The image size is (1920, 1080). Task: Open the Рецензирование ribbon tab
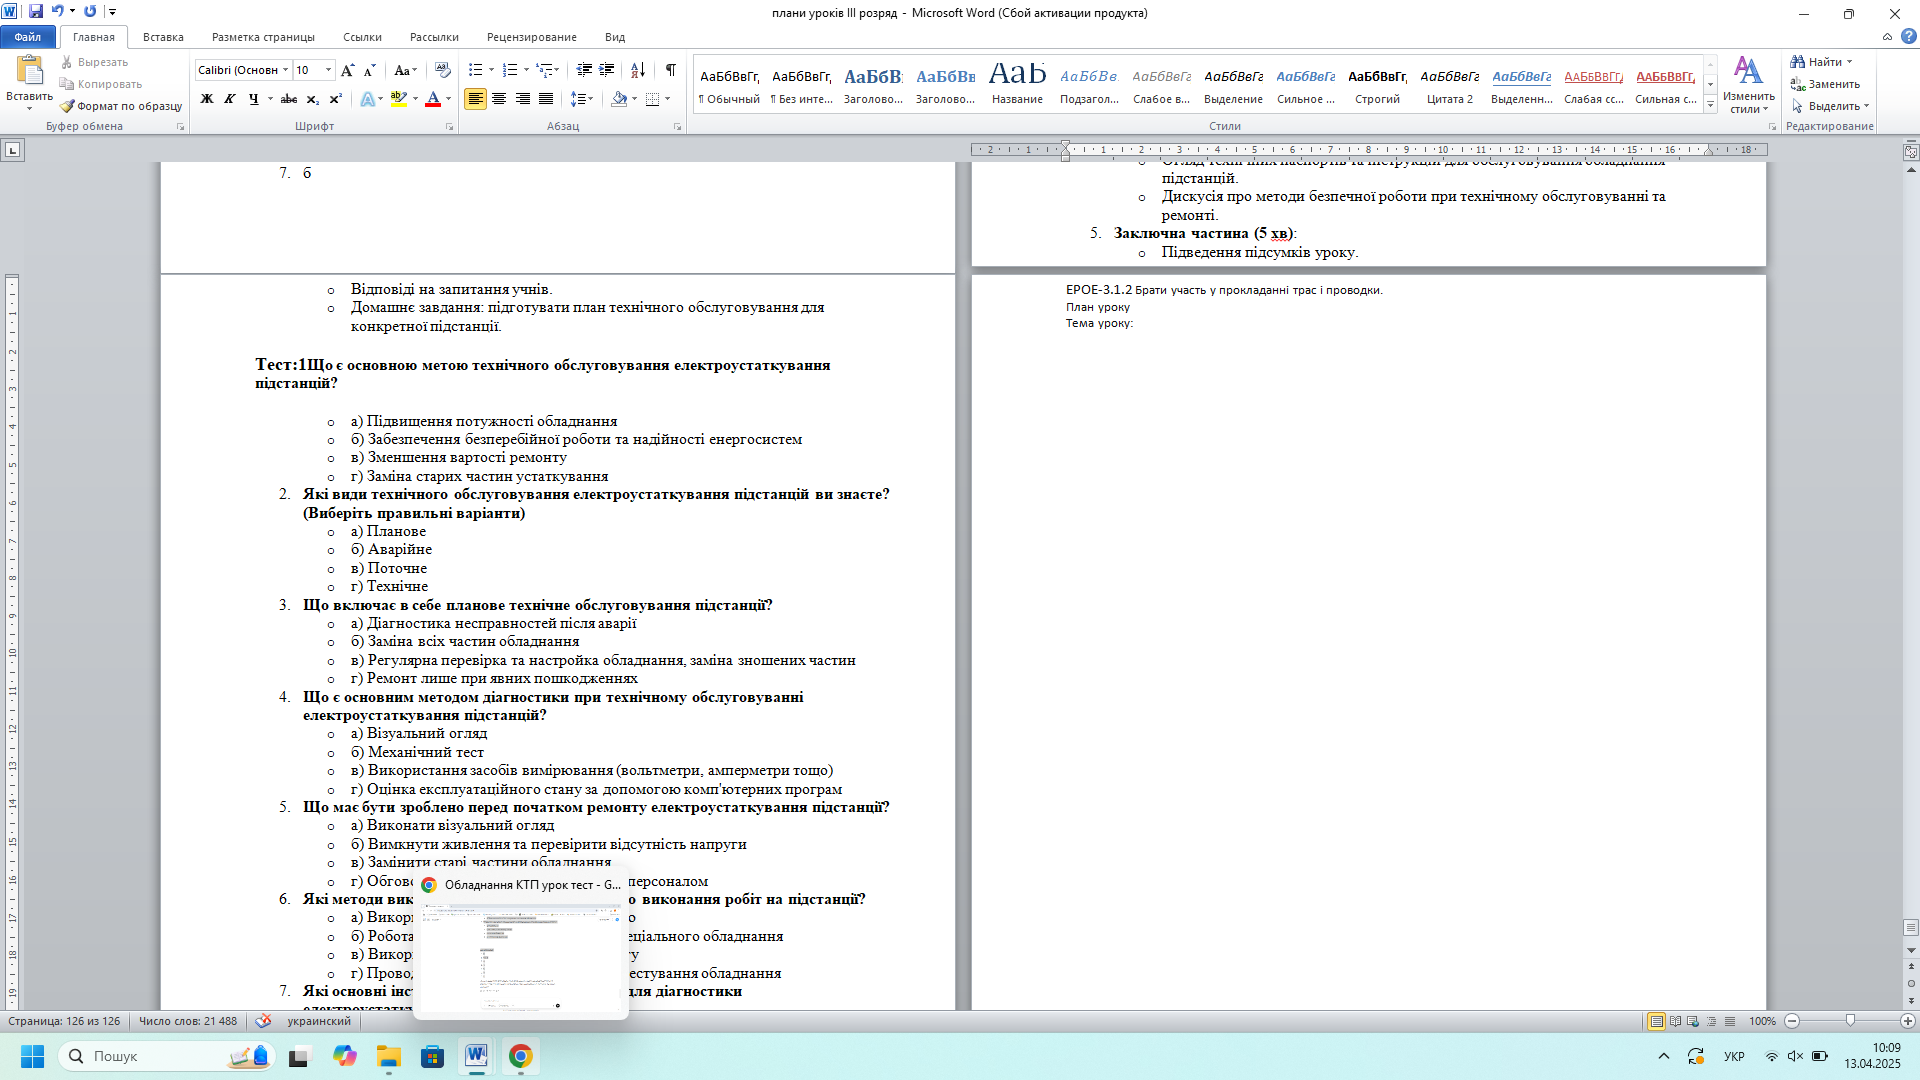(x=531, y=37)
